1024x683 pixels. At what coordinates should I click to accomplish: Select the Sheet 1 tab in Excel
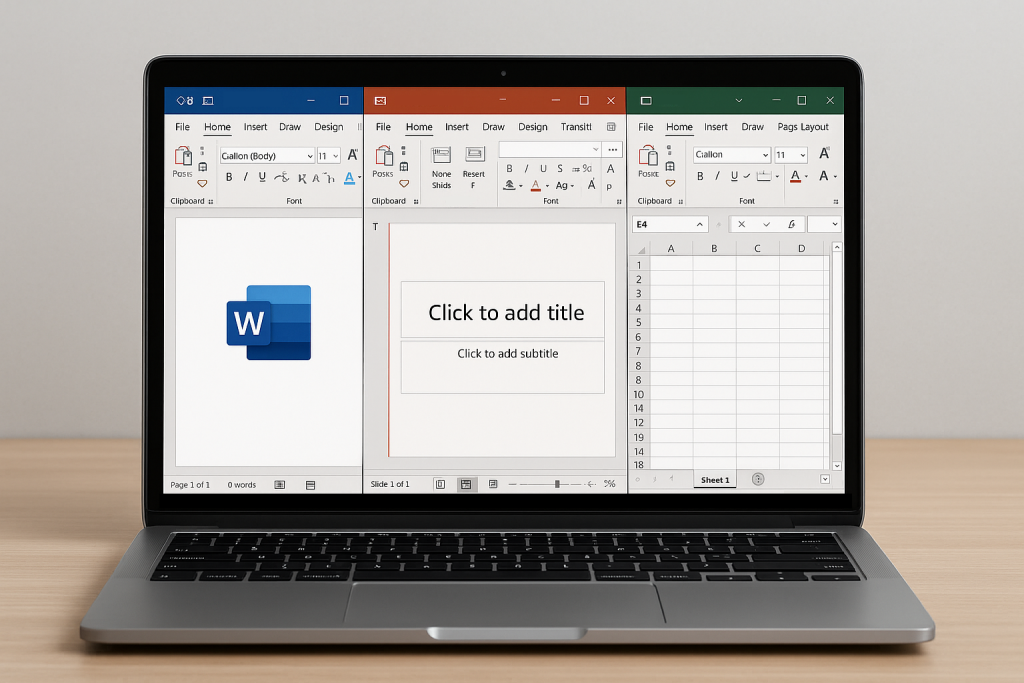click(x=715, y=480)
